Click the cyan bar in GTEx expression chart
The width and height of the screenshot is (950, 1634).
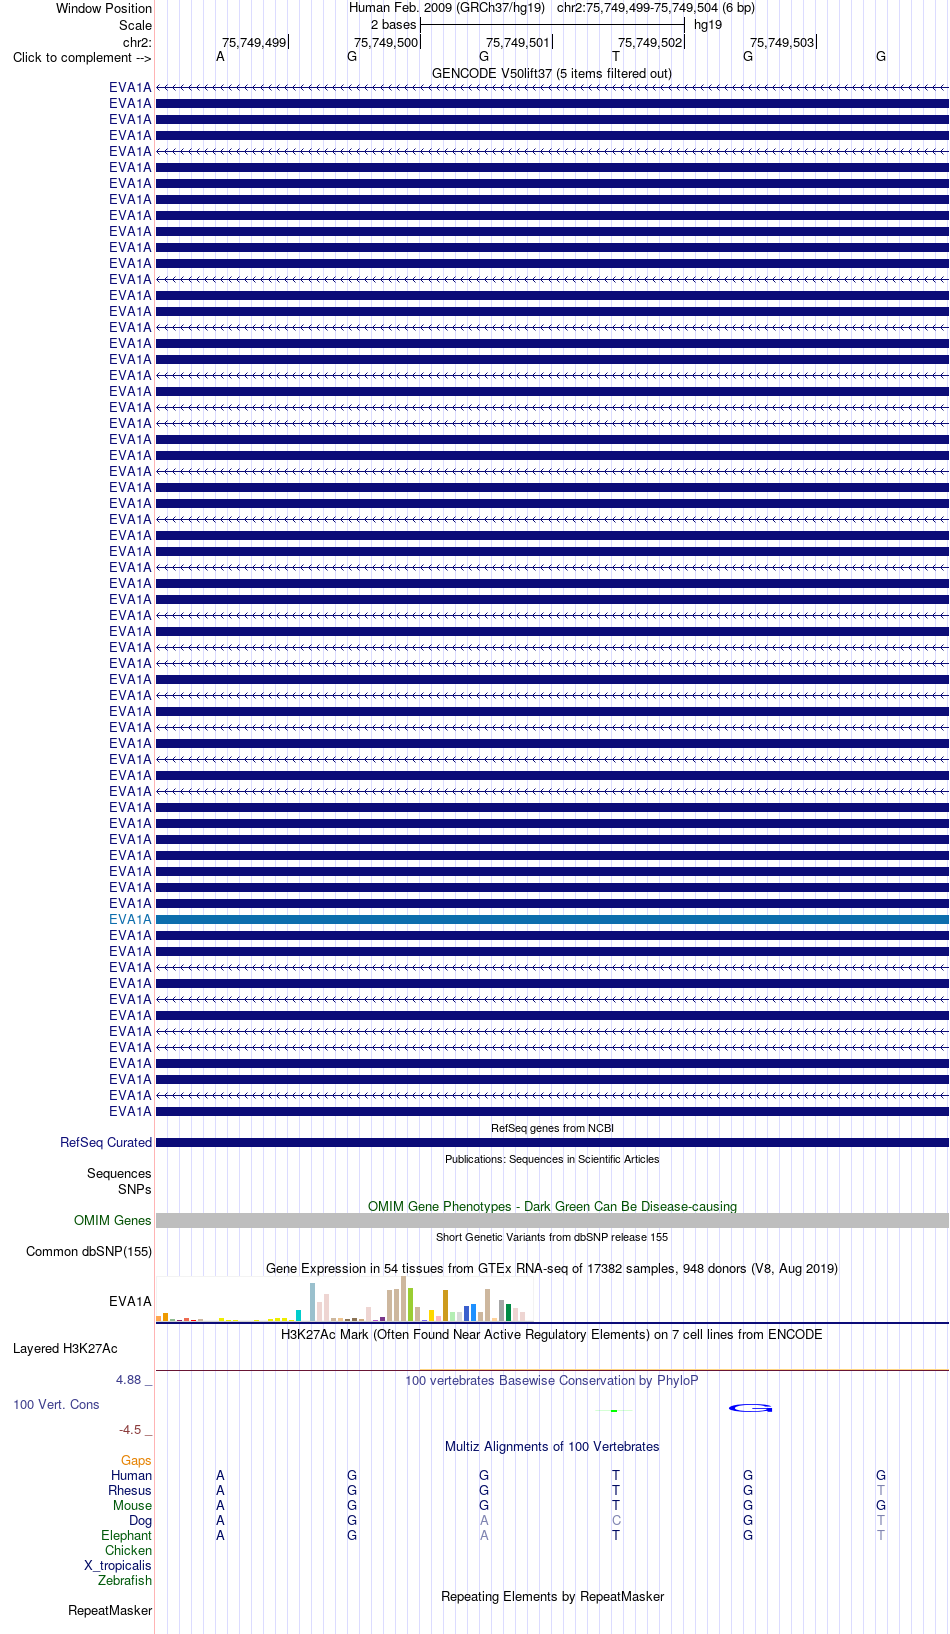(x=298, y=1316)
